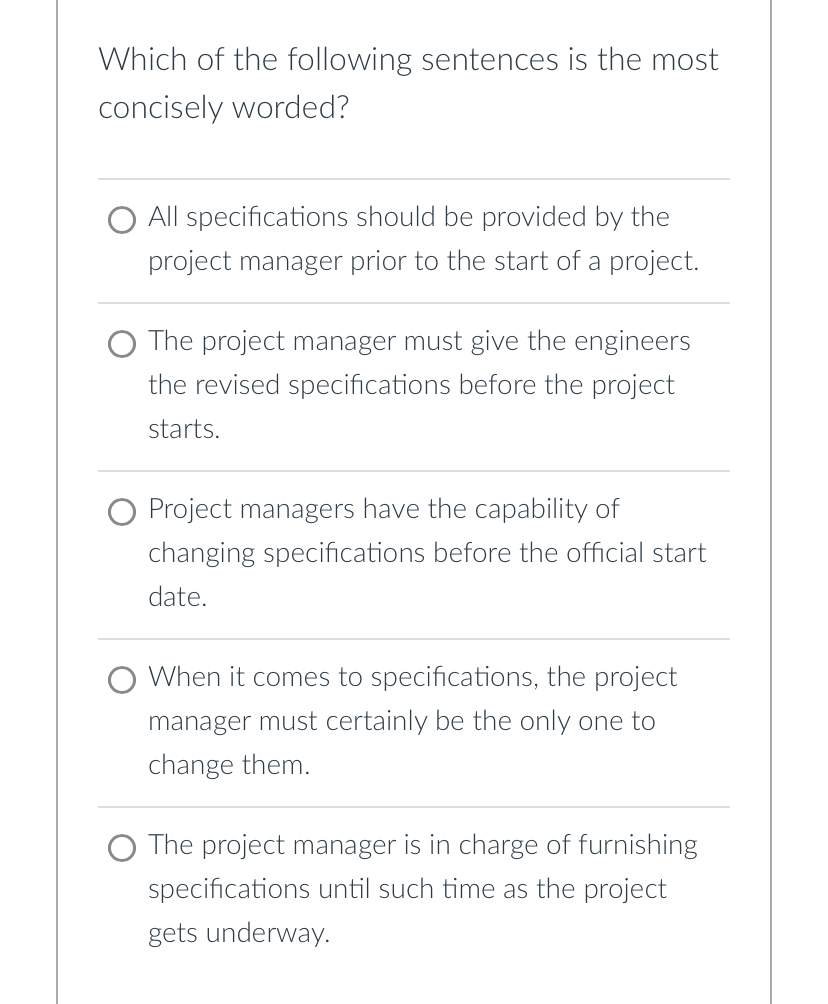Click the line "changing specifications before the official start"
The height and width of the screenshot is (1004, 828).
(x=427, y=553)
